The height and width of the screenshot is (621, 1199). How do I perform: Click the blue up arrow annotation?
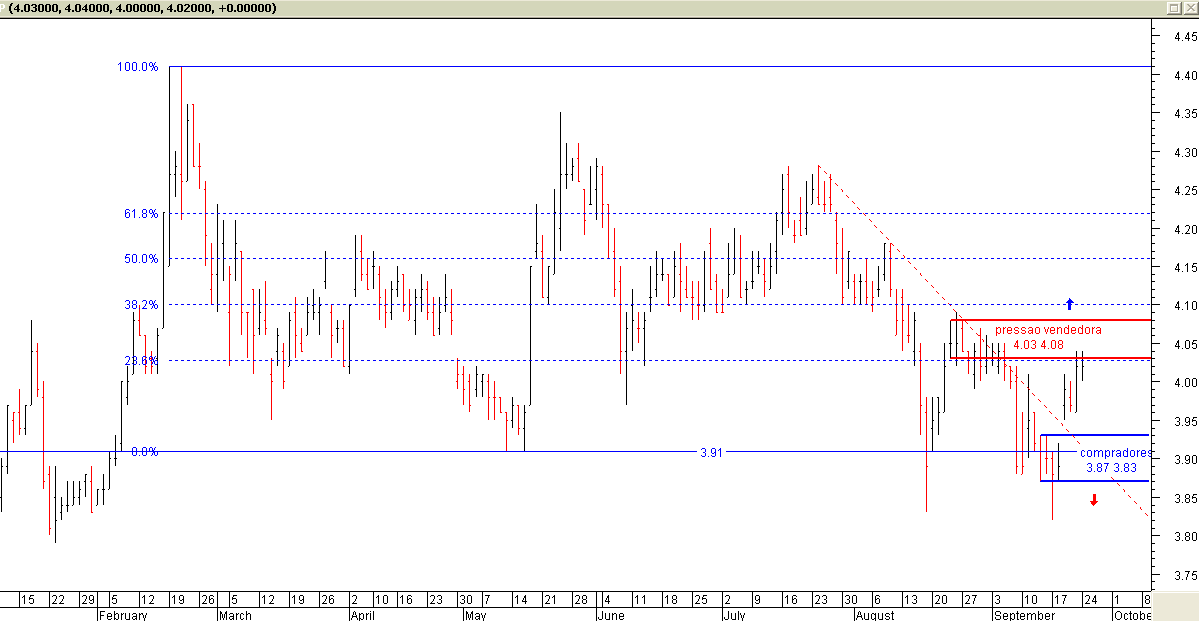(x=1070, y=304)
